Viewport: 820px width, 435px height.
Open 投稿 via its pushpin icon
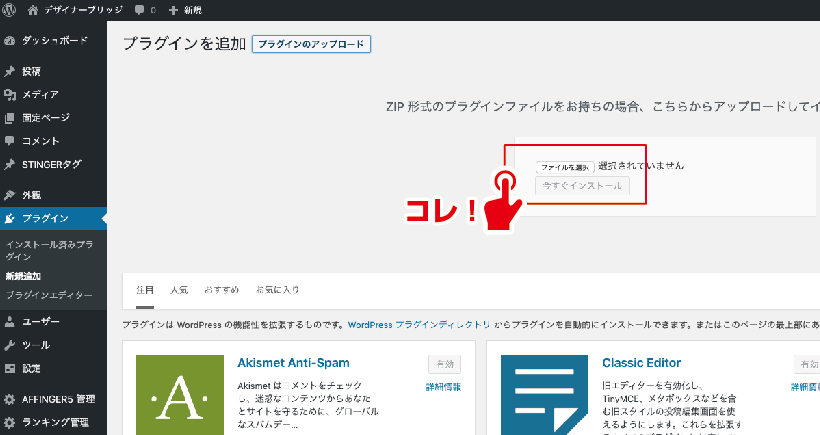(10, 72)
